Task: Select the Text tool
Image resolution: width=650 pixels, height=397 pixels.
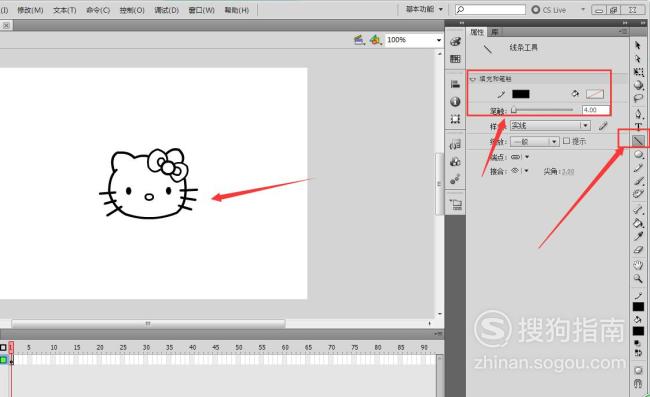Action: click(x=638, y=126)
